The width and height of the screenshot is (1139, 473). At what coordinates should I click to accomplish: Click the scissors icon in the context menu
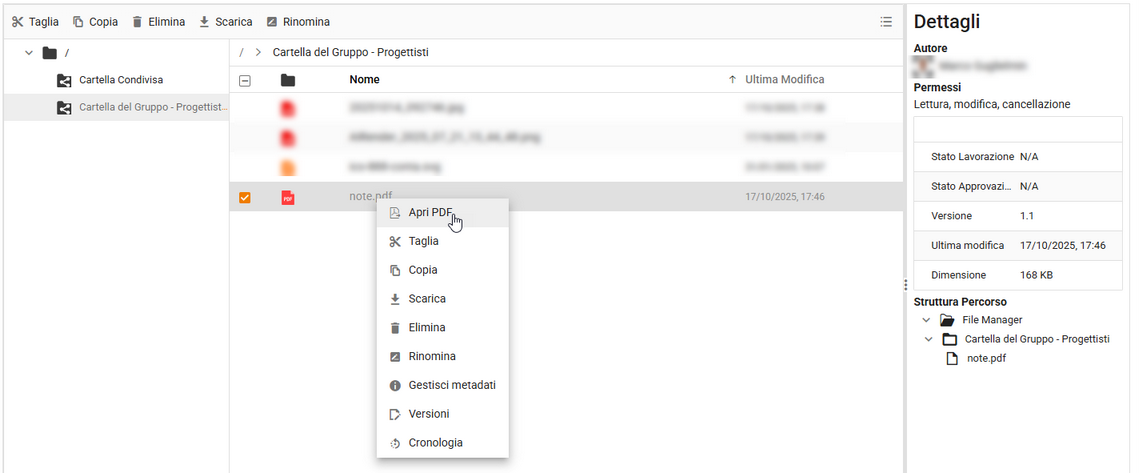[x=395, y=241]
